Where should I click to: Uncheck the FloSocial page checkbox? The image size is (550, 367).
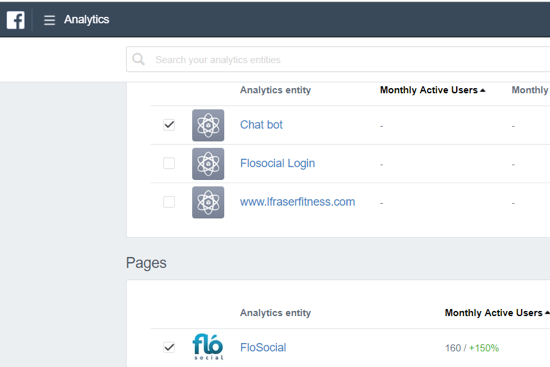tap(169, 347)
